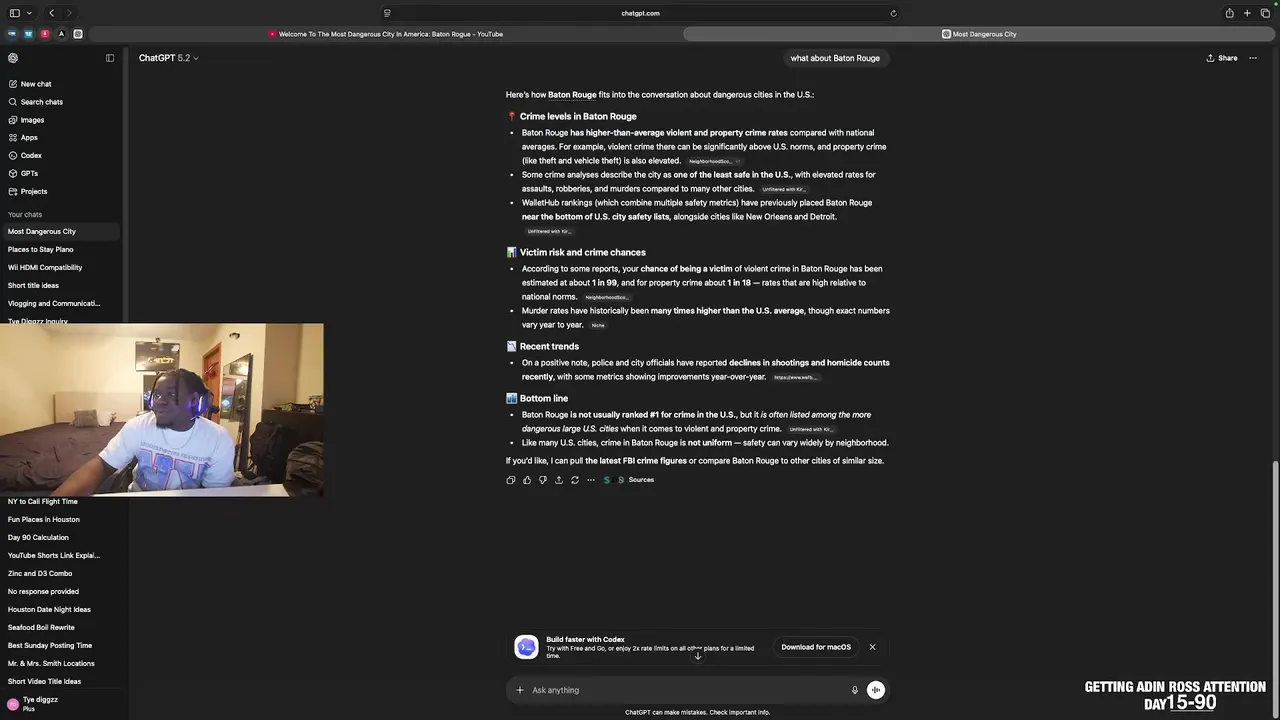Open Apps section in sidebar
Screen dimensions: 1280x720
pyautogui.click(x=29, y=138)
